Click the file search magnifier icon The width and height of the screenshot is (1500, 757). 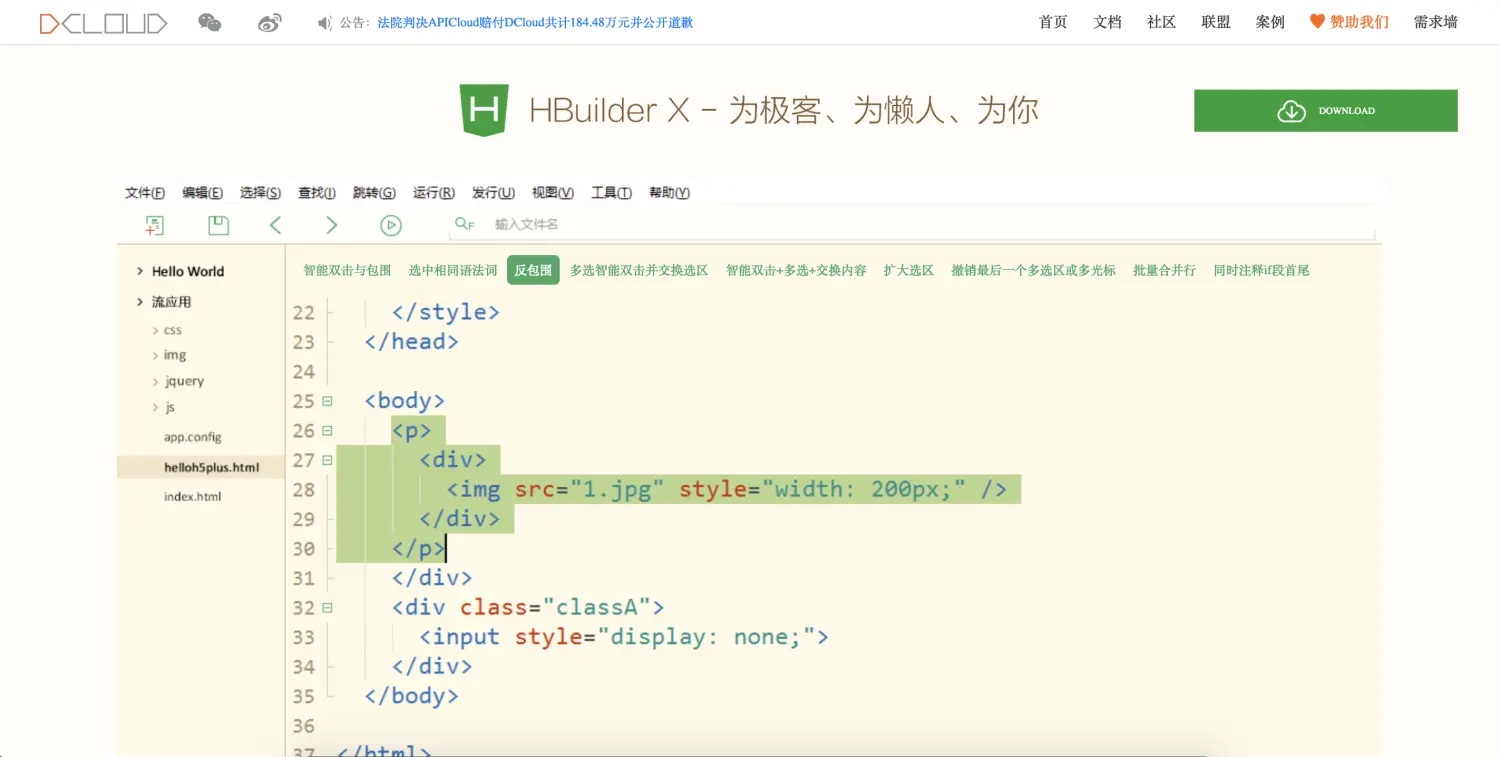464,224
